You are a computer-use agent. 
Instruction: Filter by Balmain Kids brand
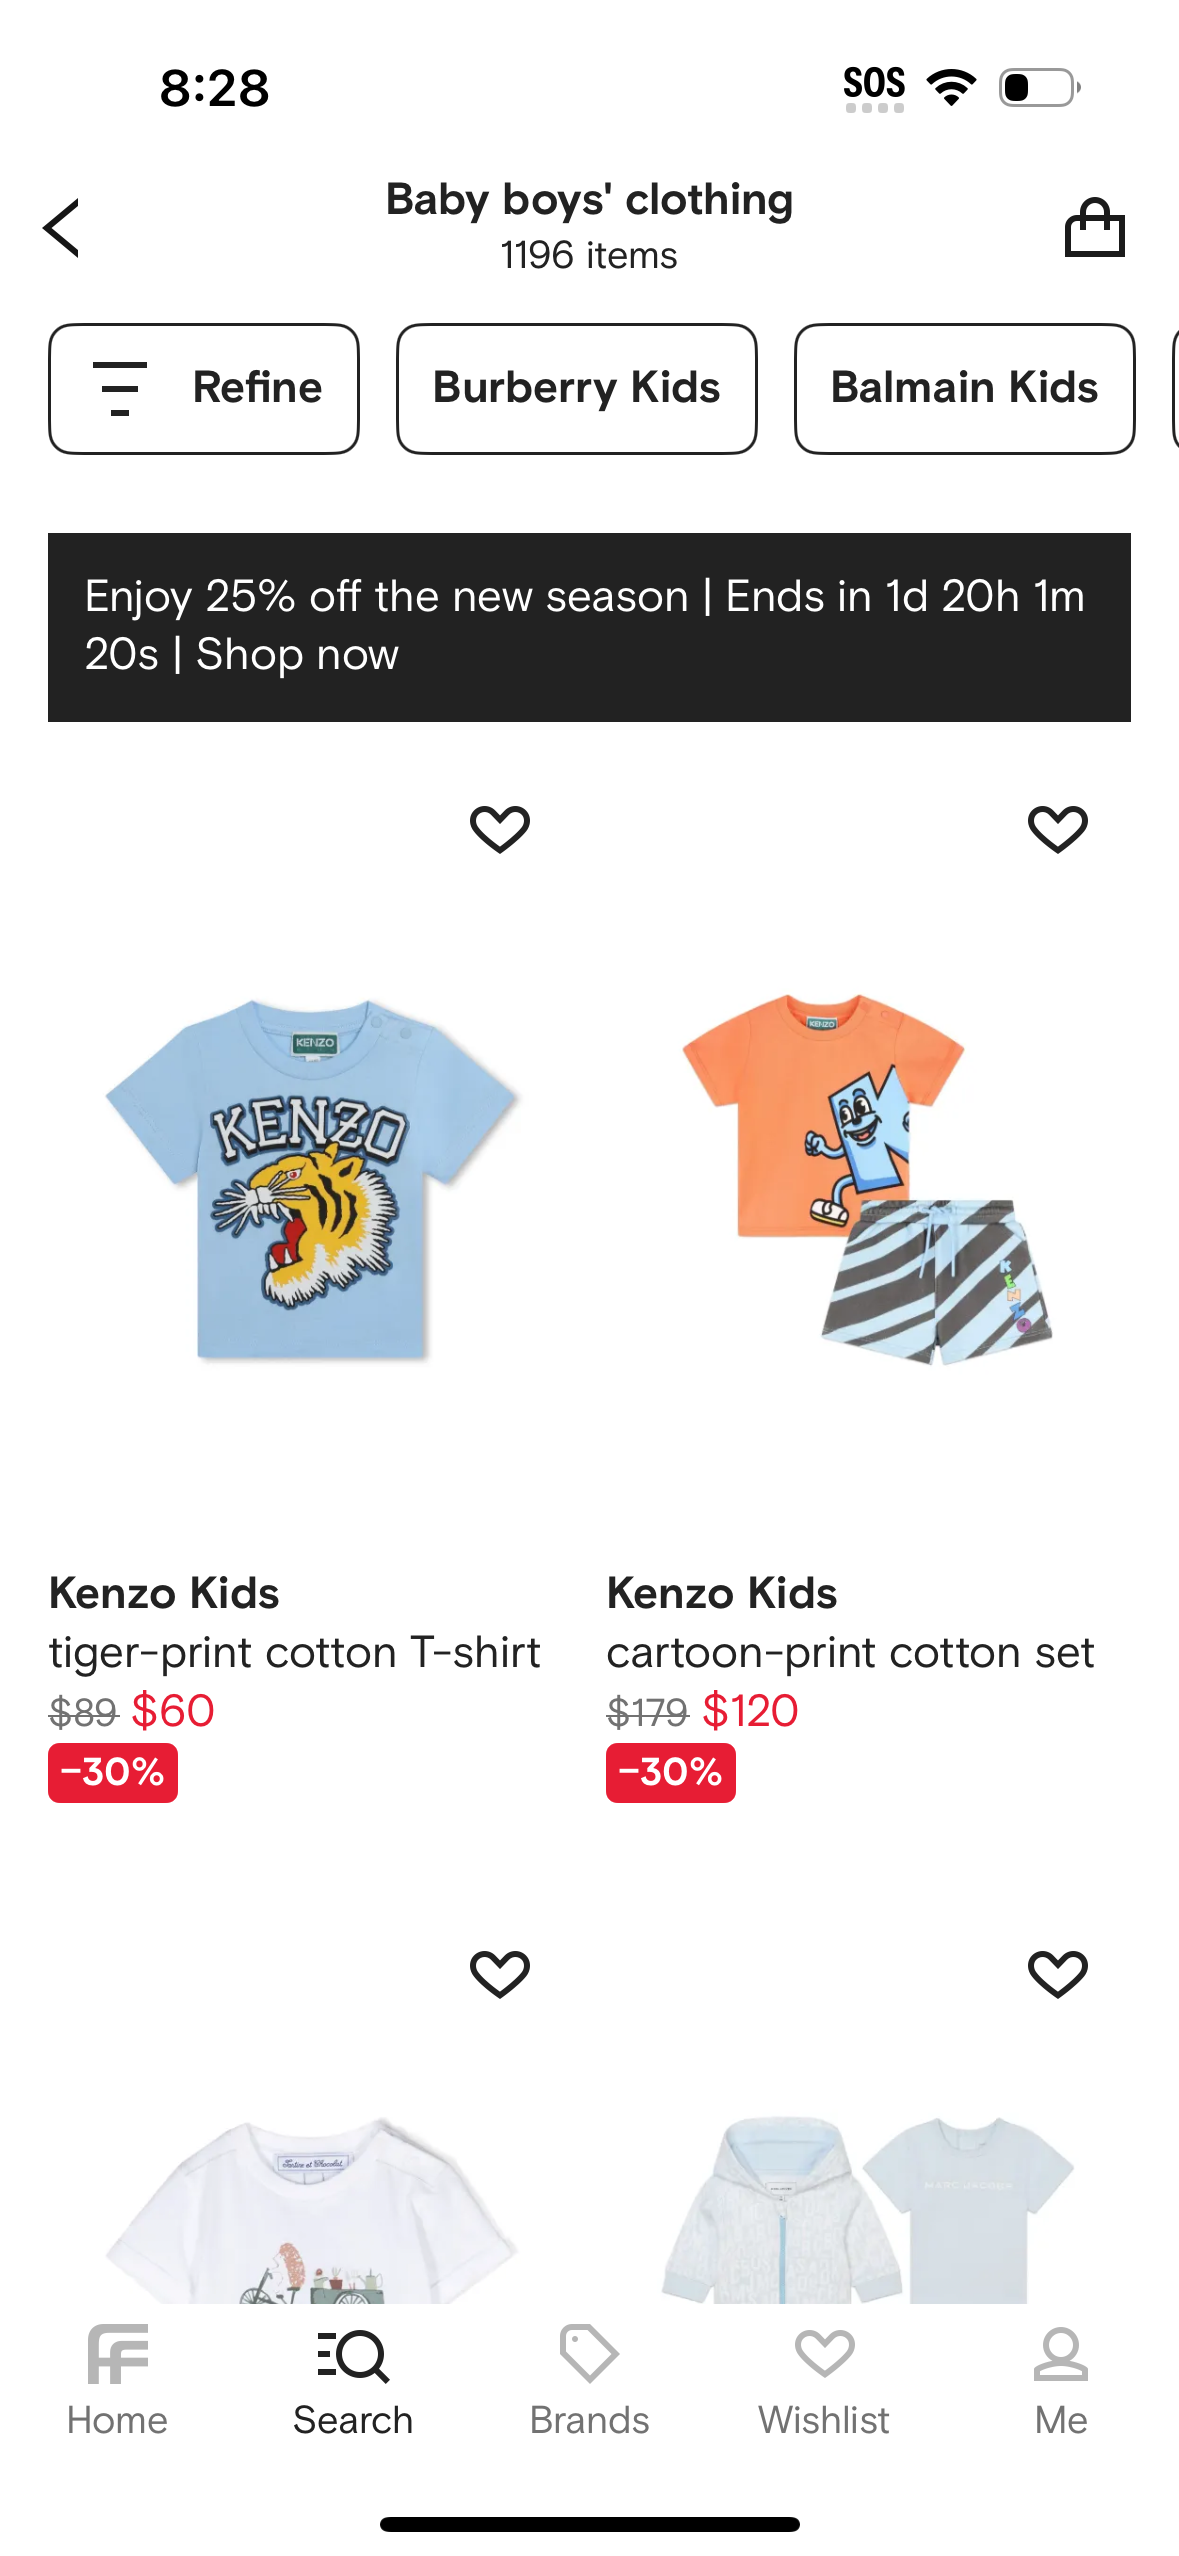964,388
